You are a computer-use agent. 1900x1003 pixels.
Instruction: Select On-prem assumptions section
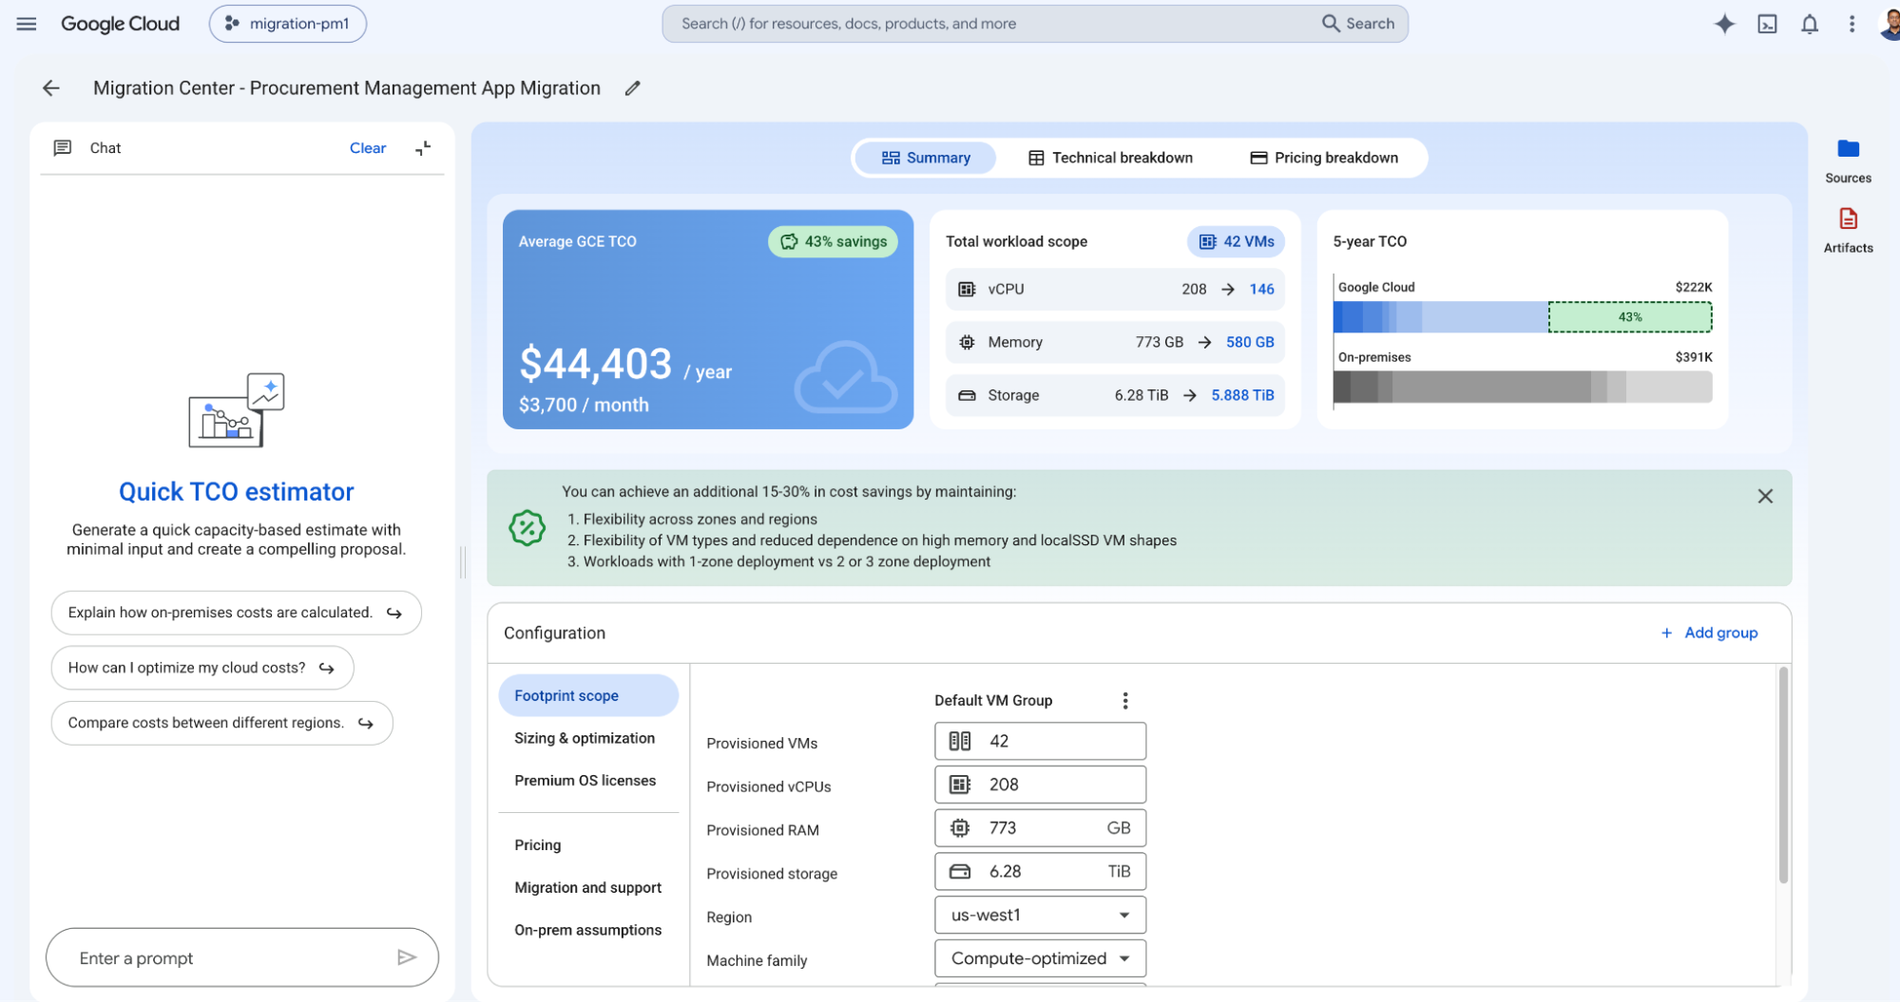[x=588, y=930]
